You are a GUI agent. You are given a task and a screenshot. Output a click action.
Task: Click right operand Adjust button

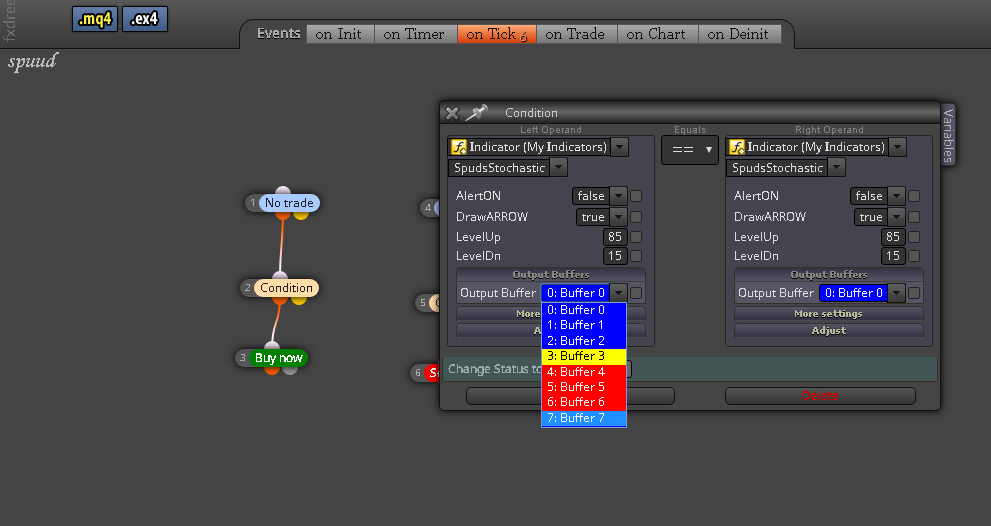[x=829, y=331]
